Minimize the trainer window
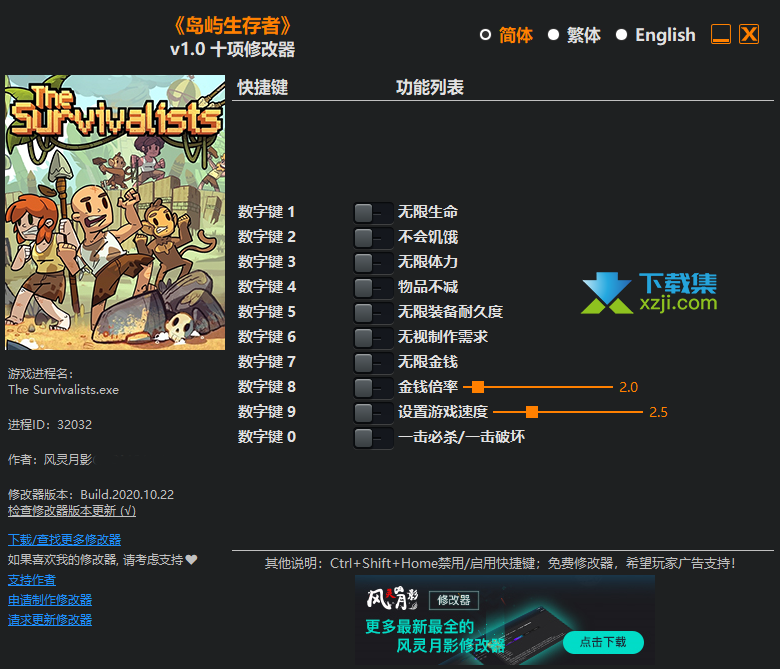Viewport: 780px width, 669px height. [x=721, y=34]
